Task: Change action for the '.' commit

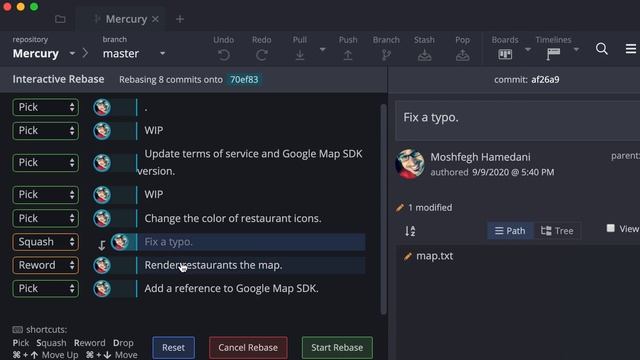Action: pos(46,107)
